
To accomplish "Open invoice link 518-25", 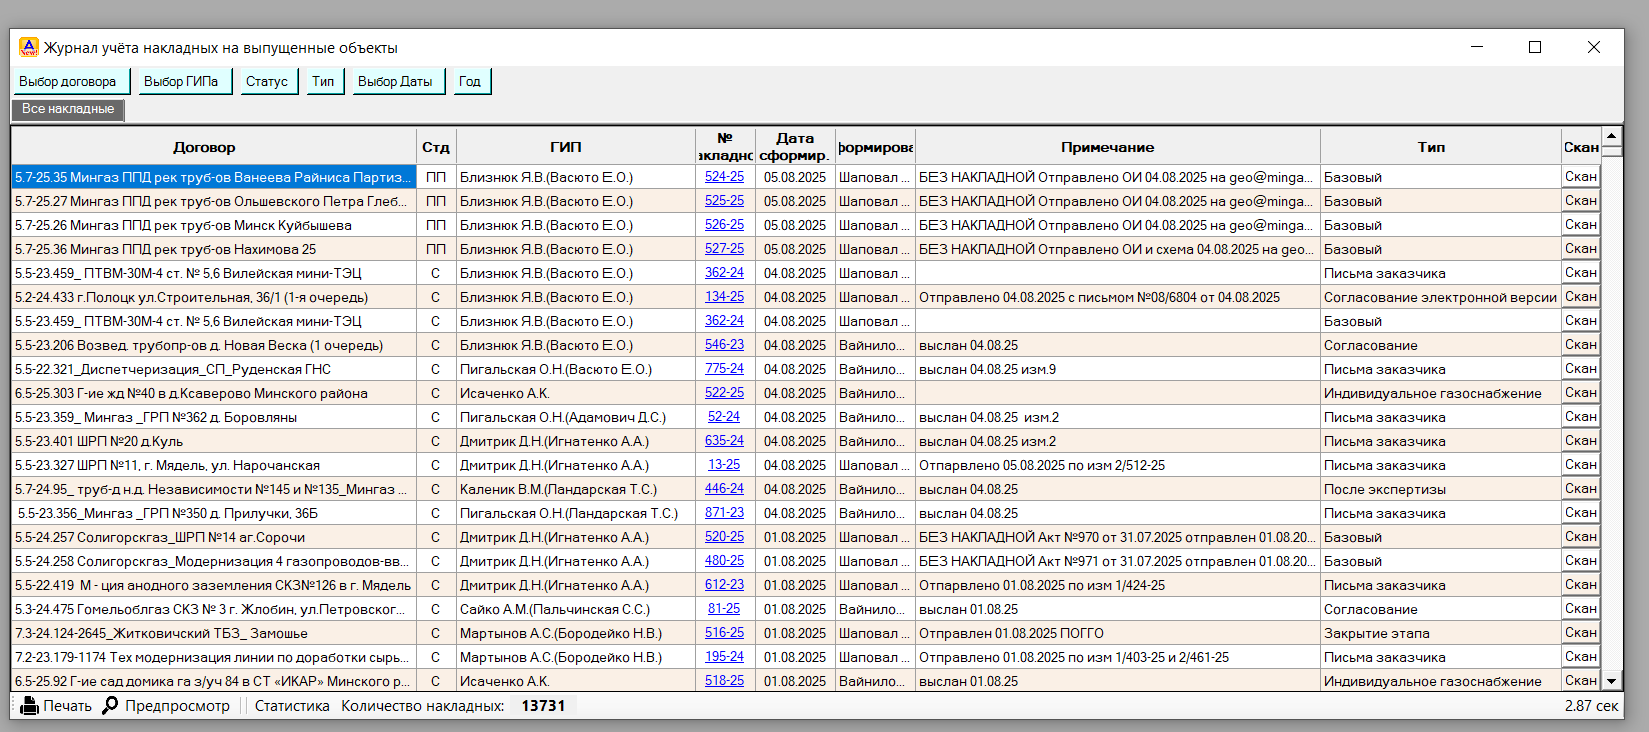I will (x=724, y=681).
